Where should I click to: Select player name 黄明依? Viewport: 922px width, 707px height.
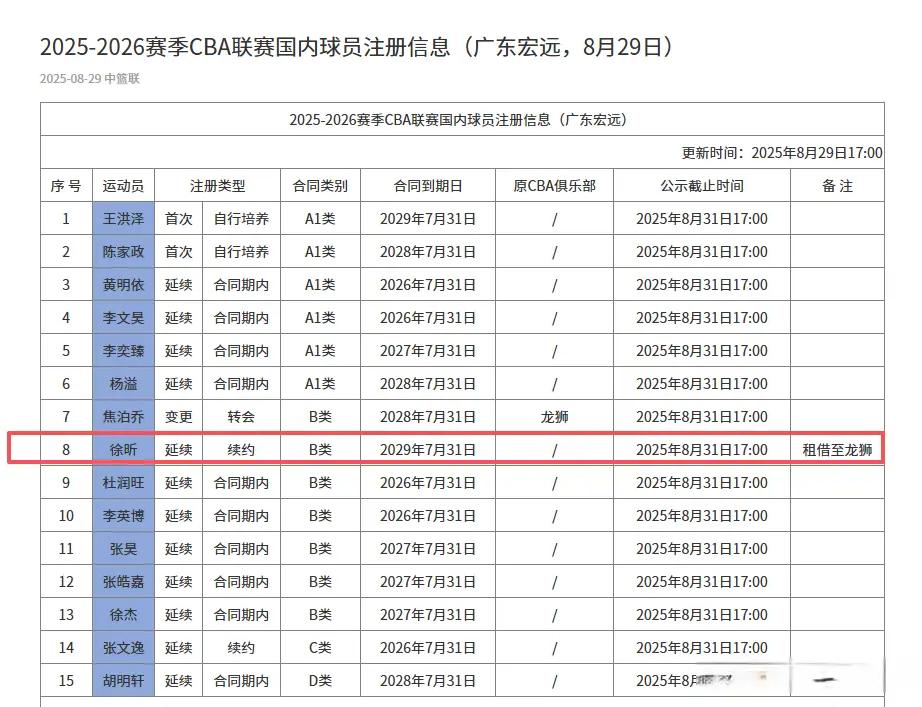click(x=123, y=285)
